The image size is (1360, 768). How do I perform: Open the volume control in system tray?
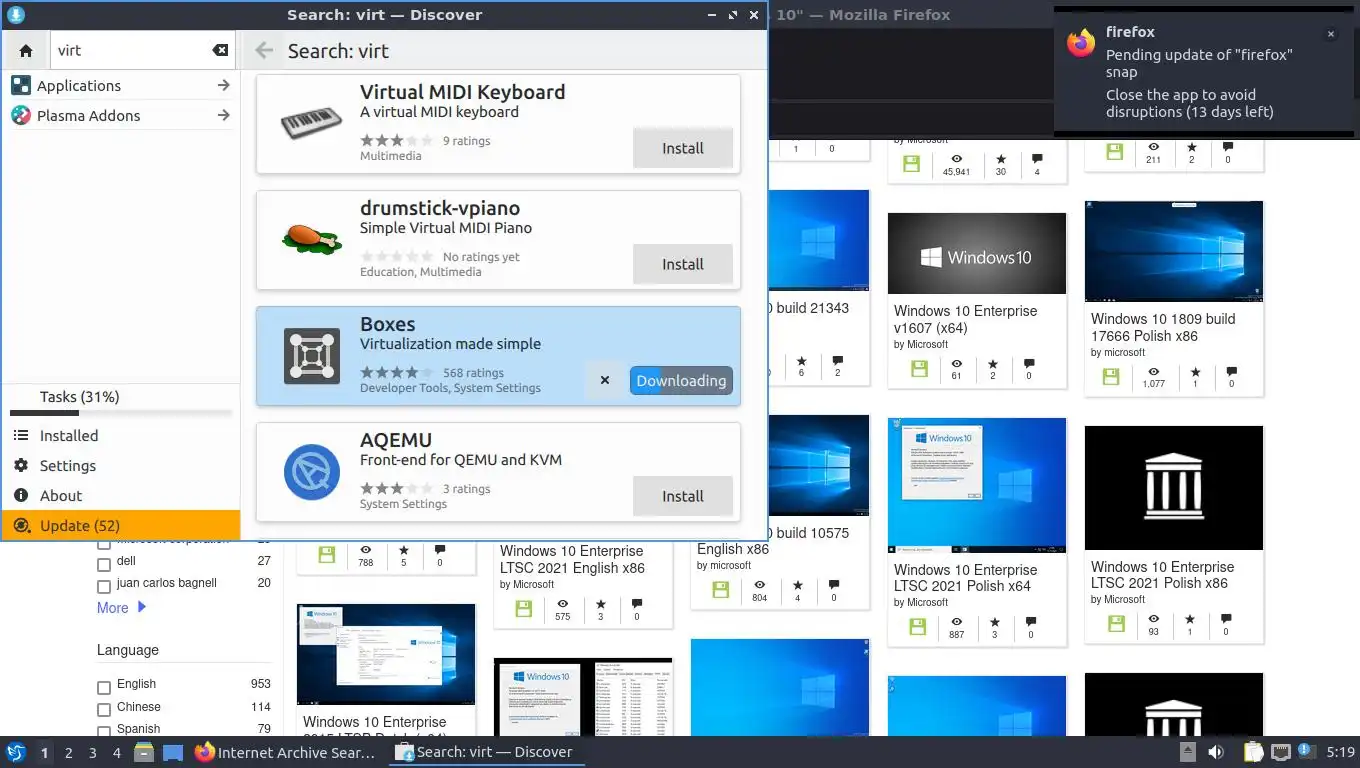[1216, 752]
